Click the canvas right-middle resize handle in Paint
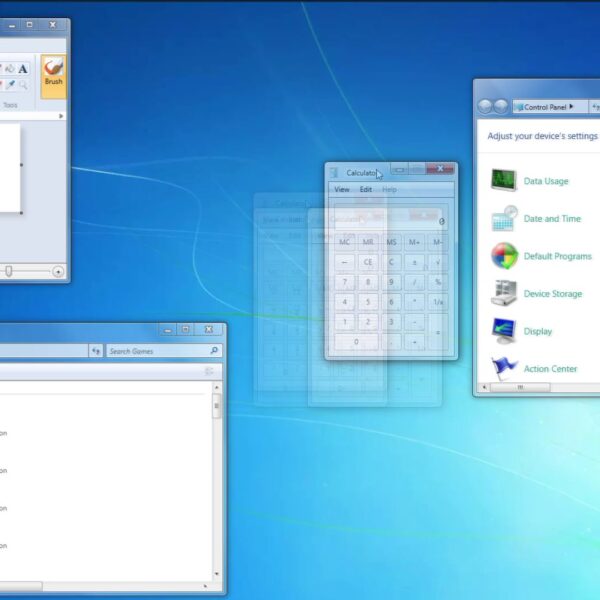This screenshot has width=600, height=600. 21,165
